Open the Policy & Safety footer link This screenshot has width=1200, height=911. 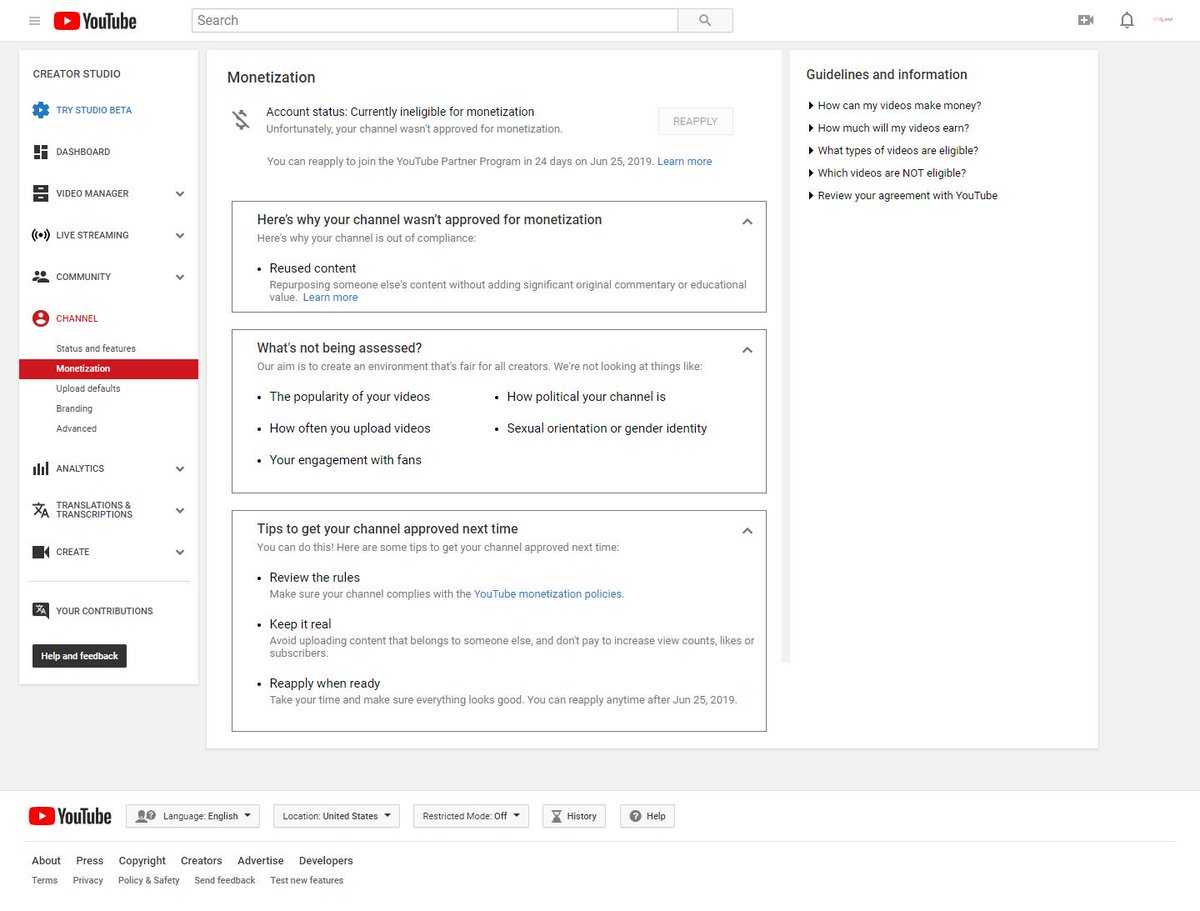(x=149, y=881)
